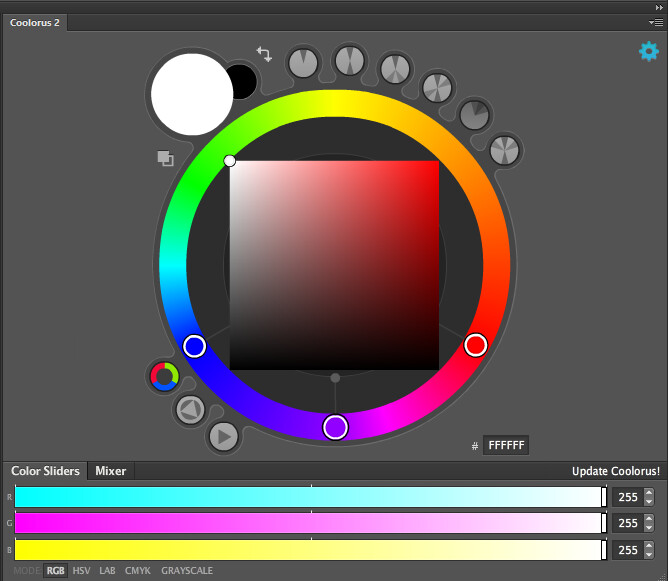Viewport: 668px width, 581px height.
Task: Open Coolorus settings gear
Action: pos(648,51)
